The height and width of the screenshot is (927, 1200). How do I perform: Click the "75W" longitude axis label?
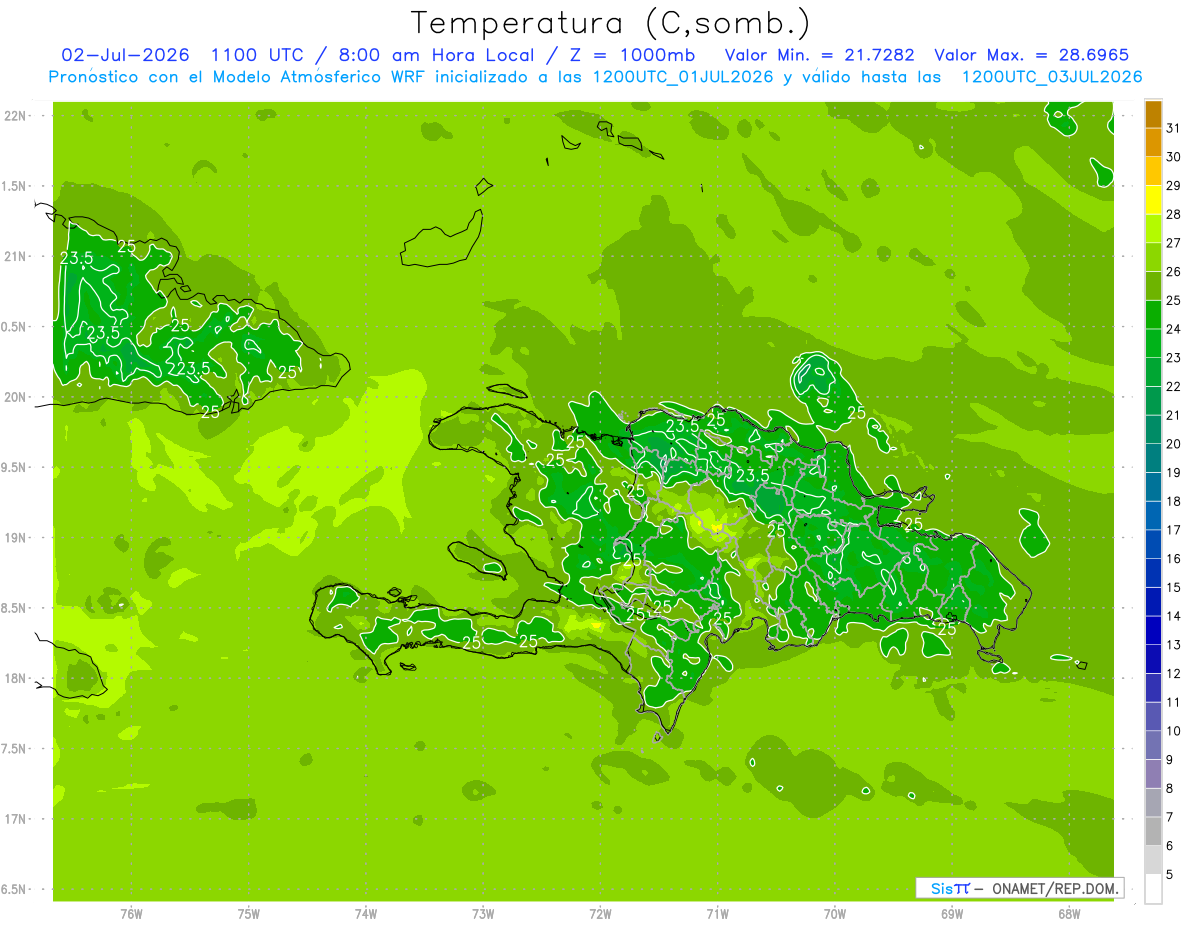point(249,913)
